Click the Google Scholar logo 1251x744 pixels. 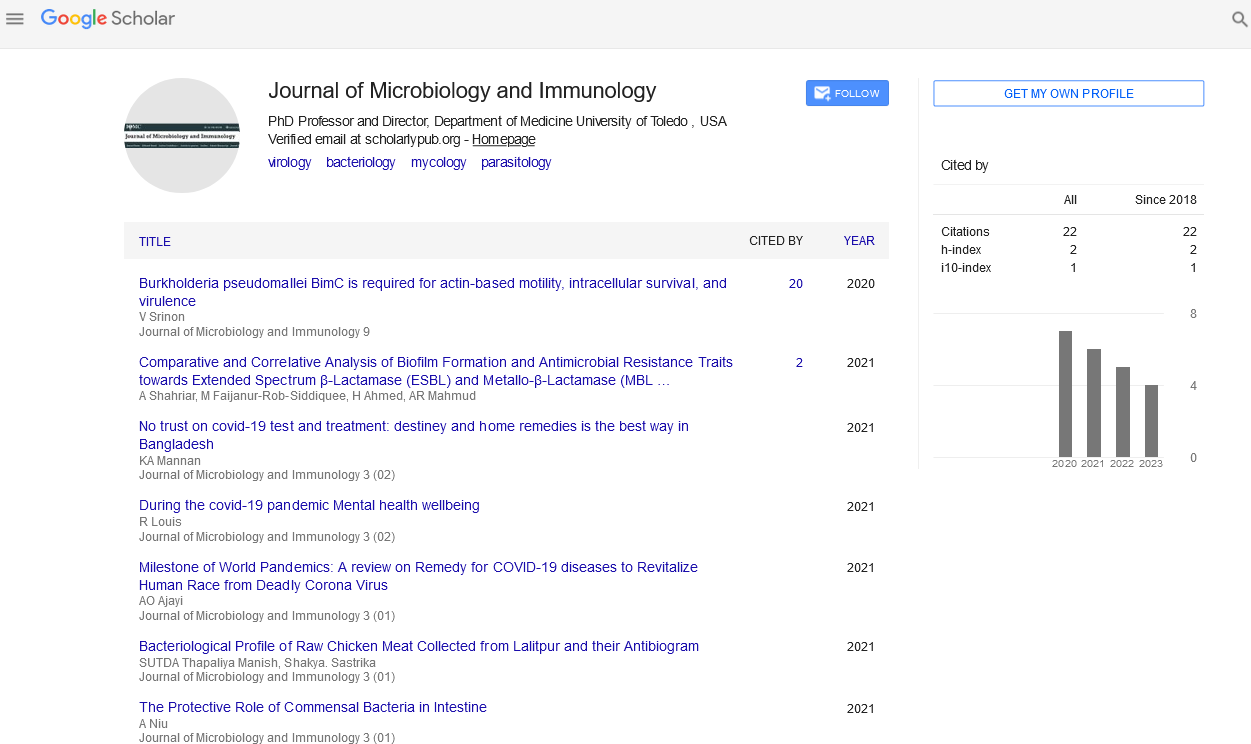[108, 19]
